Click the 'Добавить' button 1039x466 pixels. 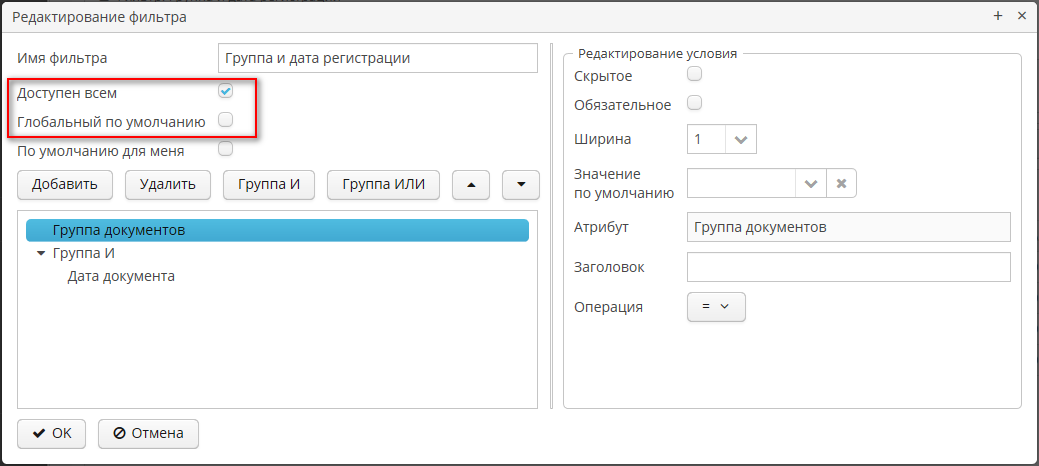point(65,185)
